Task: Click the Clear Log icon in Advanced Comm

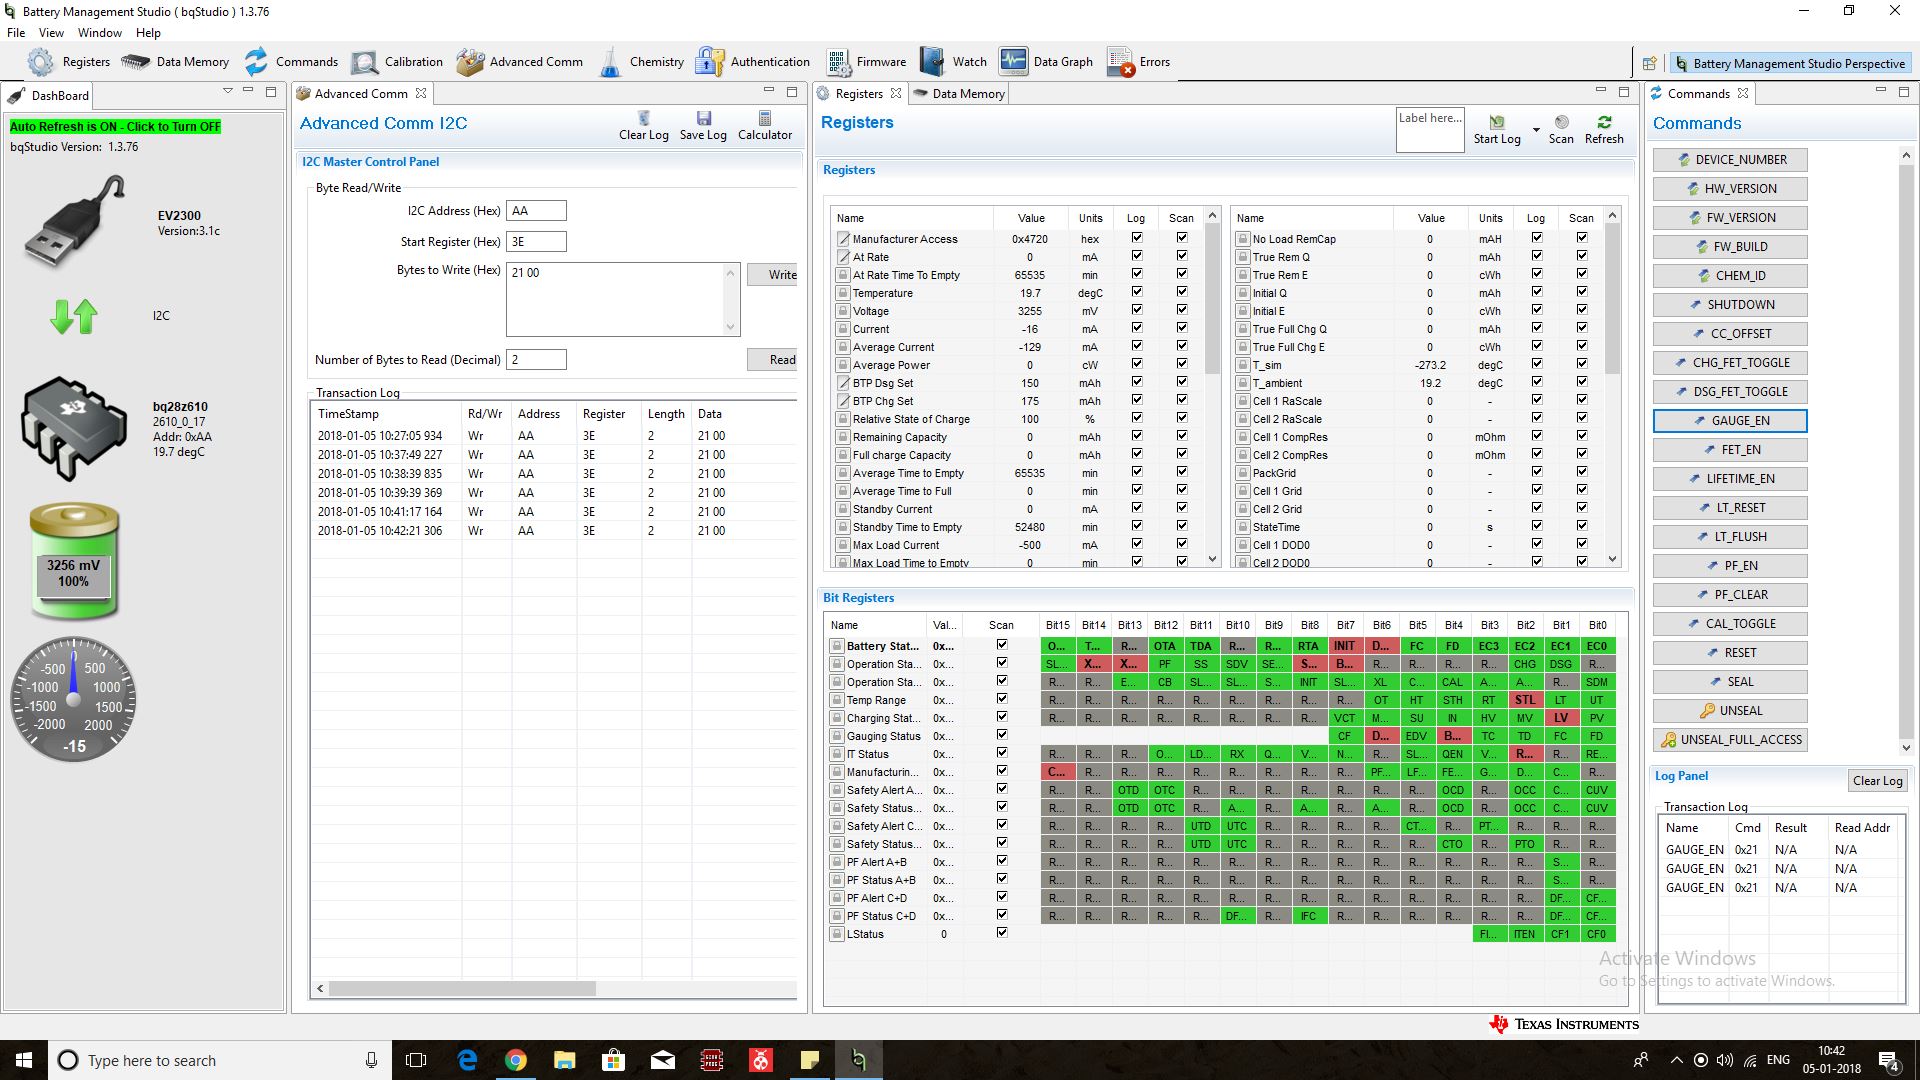Action: pyautogui.click(x=643, y=119)
